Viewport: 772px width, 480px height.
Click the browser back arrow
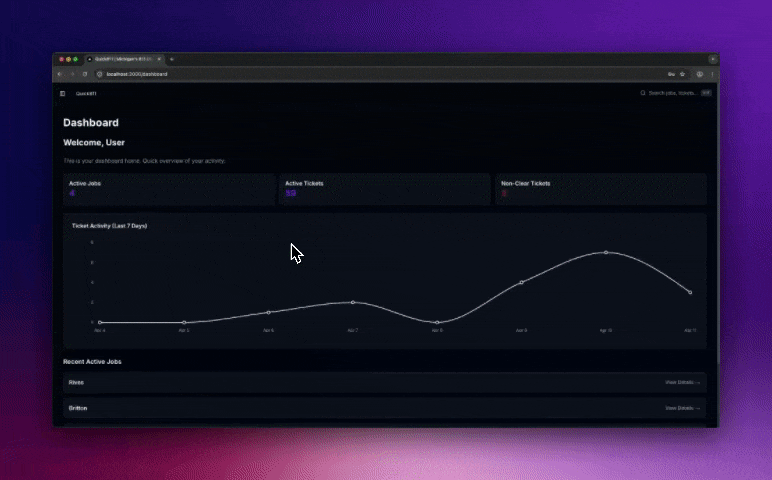pos(60,74)
